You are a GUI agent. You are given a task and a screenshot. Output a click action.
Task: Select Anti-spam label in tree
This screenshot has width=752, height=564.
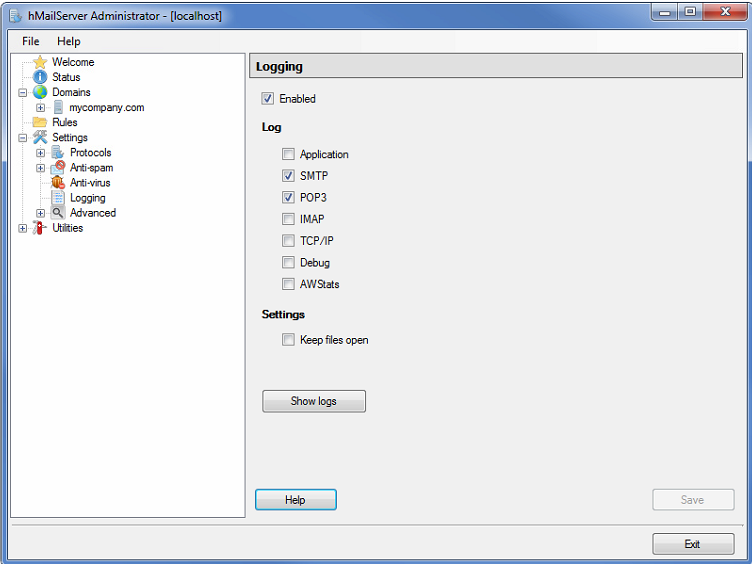[92, 167]
